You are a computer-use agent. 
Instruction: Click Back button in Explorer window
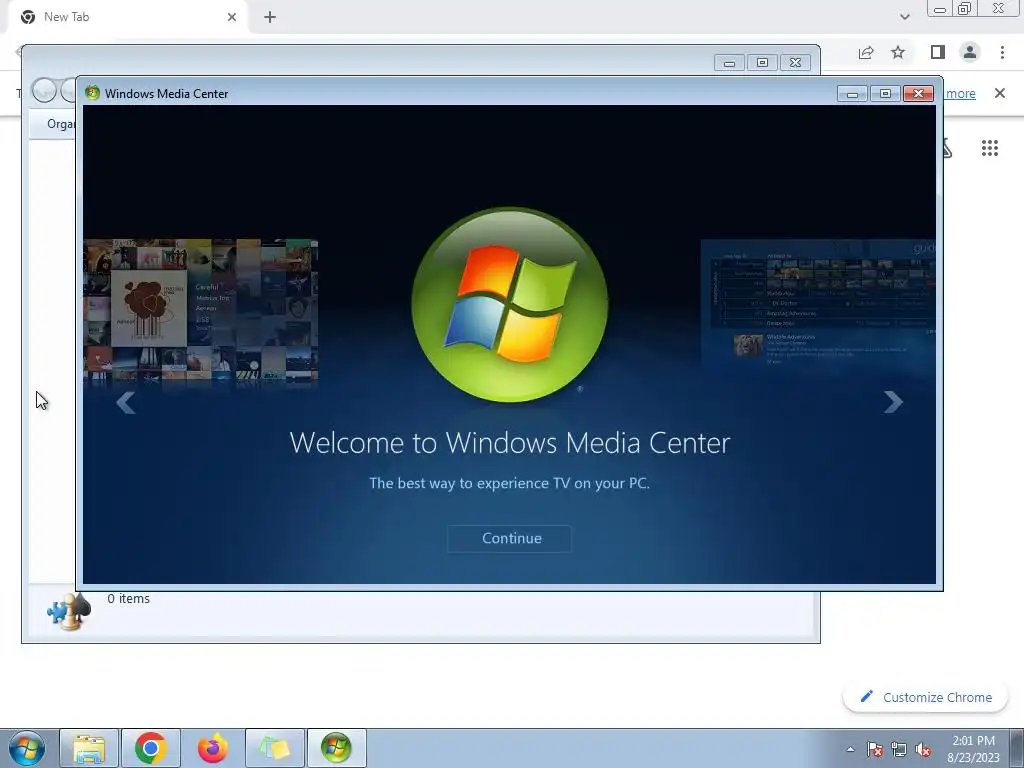pyautogui.click(x=44, y=91)
